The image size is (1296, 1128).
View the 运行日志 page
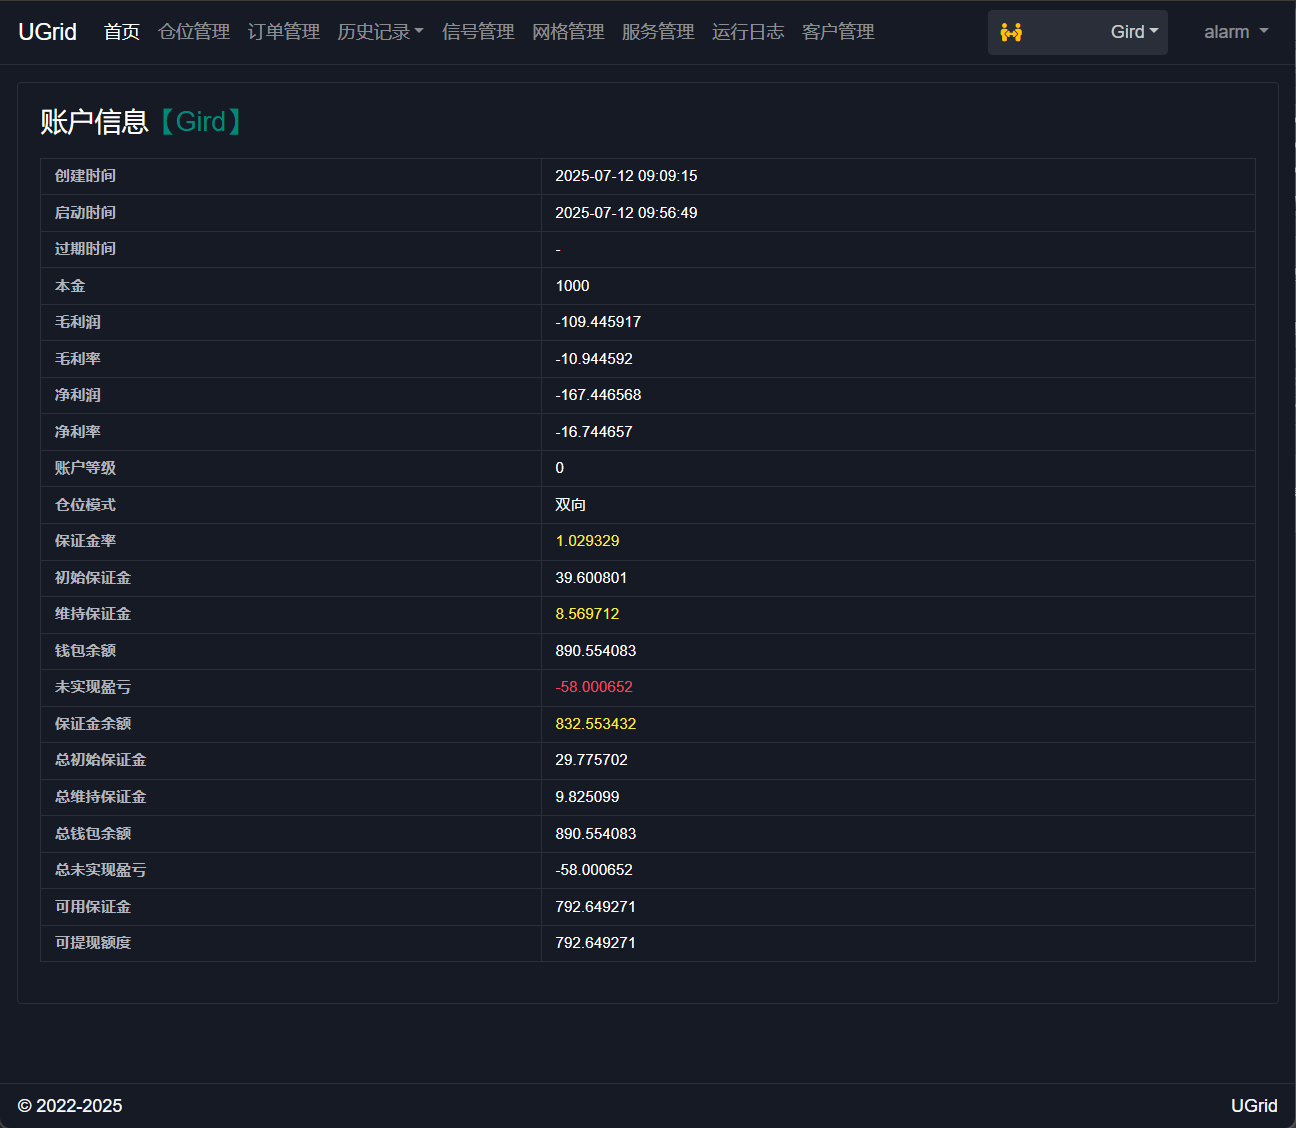click(748, 32)
